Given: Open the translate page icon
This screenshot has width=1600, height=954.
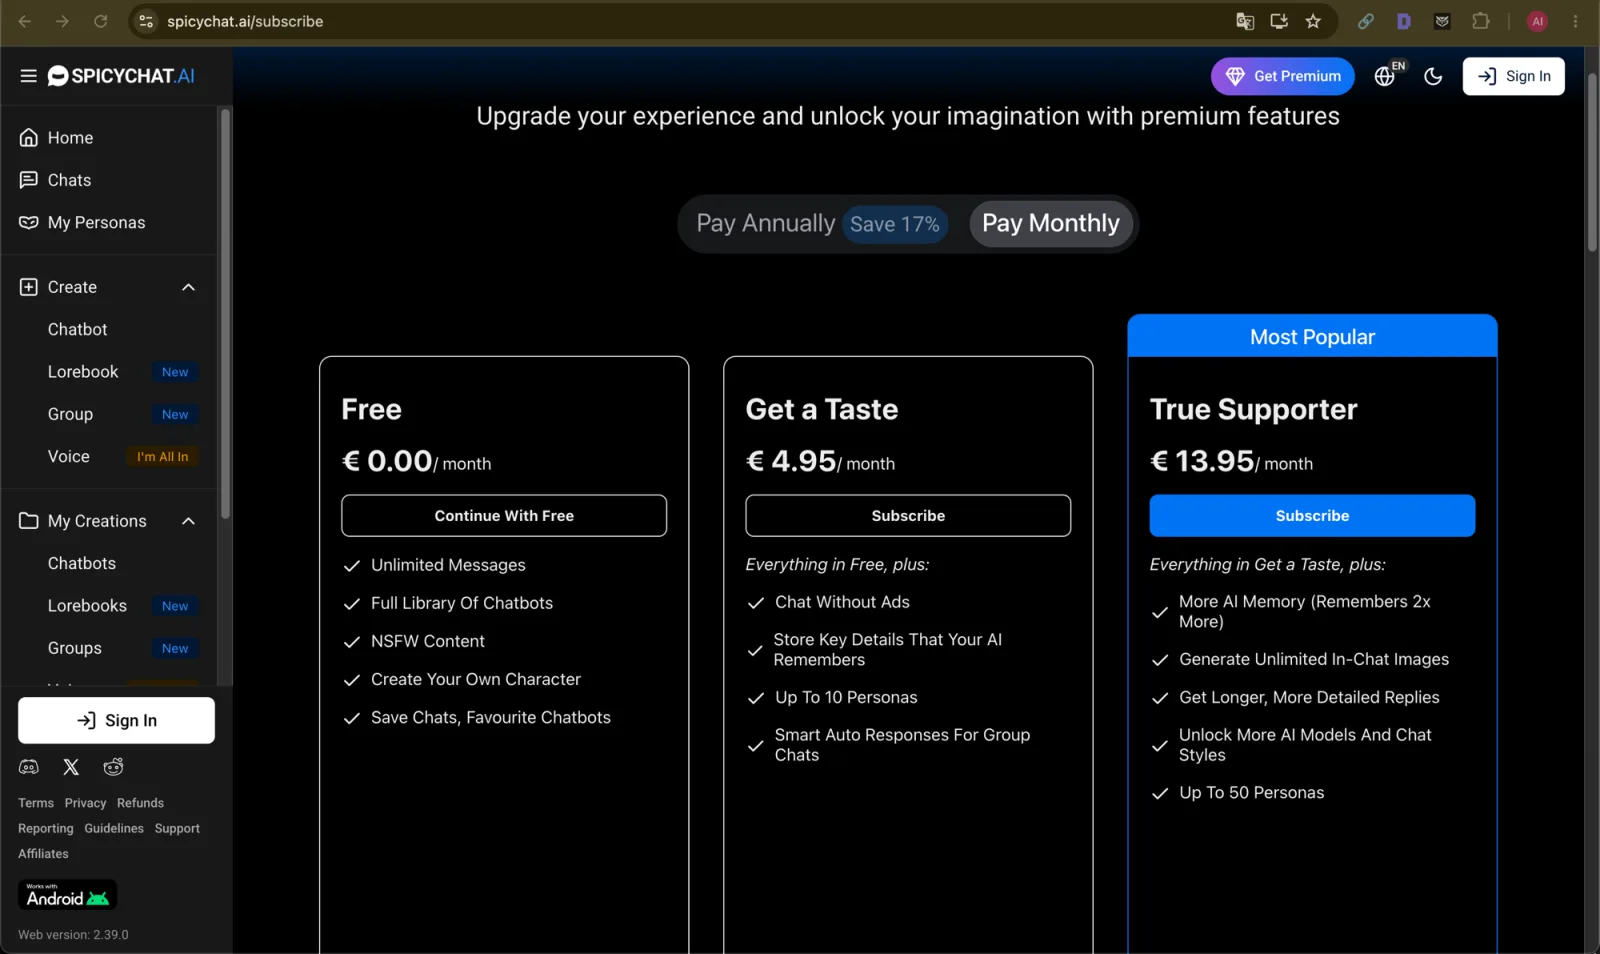Looking at the screenshot, I should pyautogui.click(x=1245, y=21).
